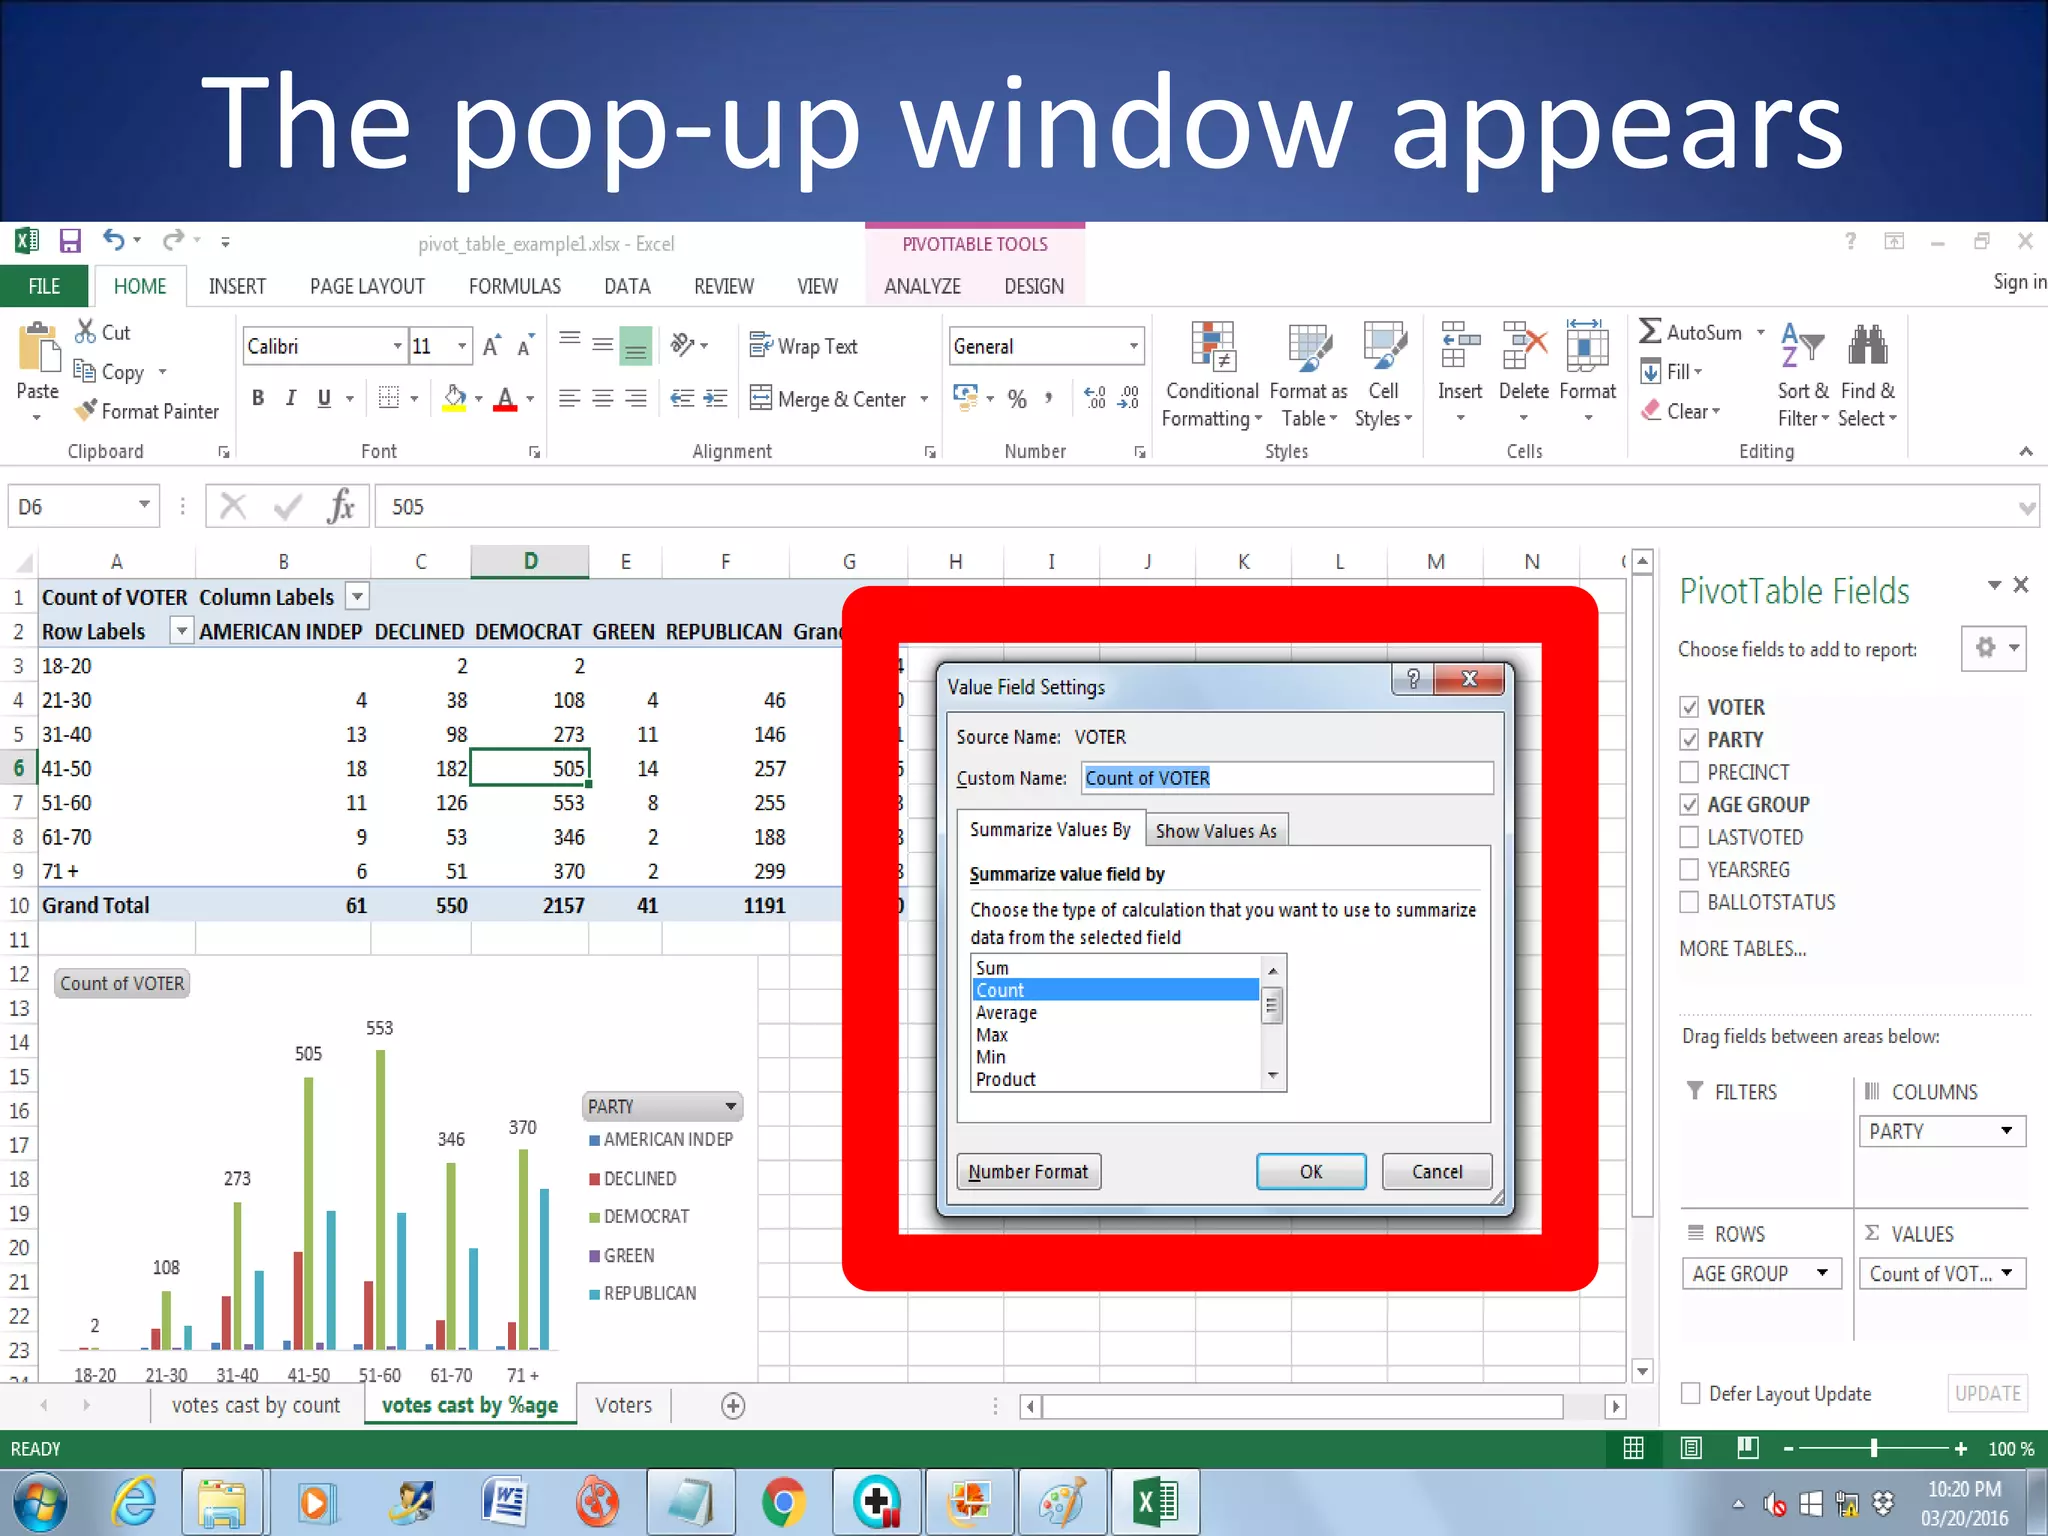Click Decrease Font Size icon
The height and width of the screenshot is (1536, 2048).
point(525,346)
